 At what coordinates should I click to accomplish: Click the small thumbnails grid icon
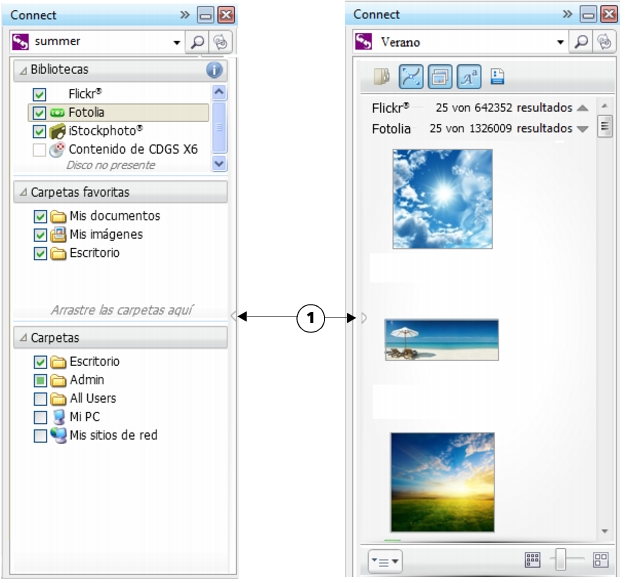[533, 560]
